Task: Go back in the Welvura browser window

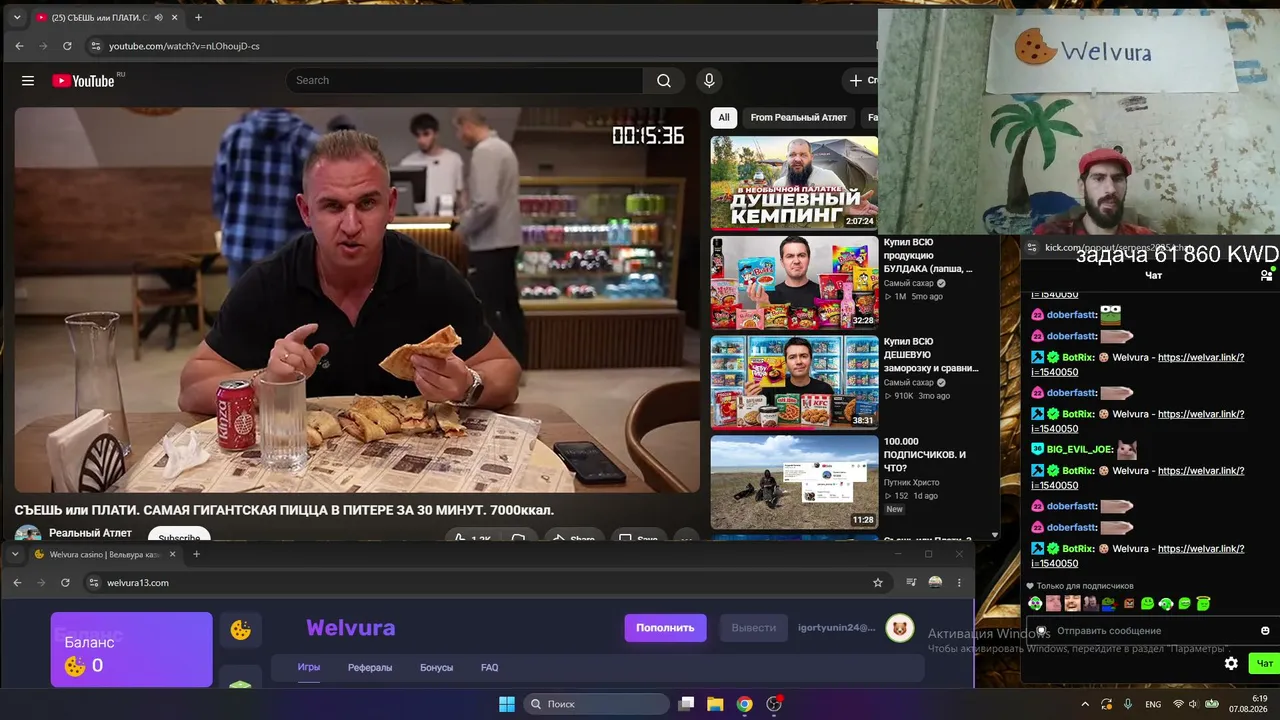Action: (17, 583)
